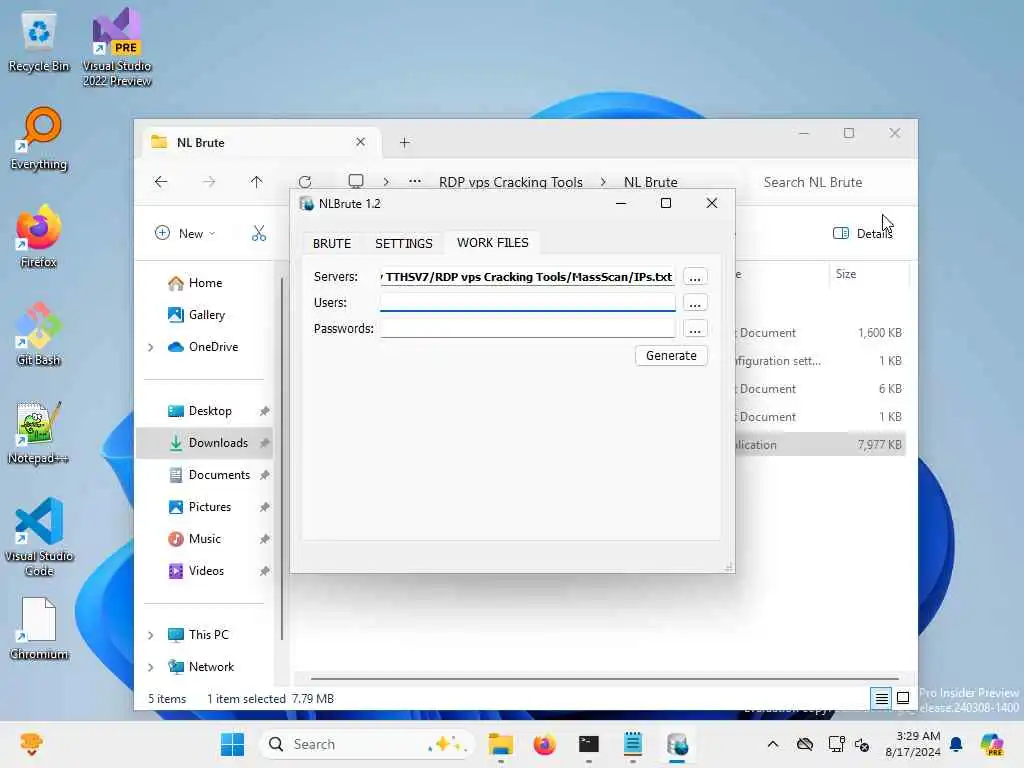Open the Git Bash desktop shortcut
Viewport: 1024px width, 768px height.
click(39, 334)
